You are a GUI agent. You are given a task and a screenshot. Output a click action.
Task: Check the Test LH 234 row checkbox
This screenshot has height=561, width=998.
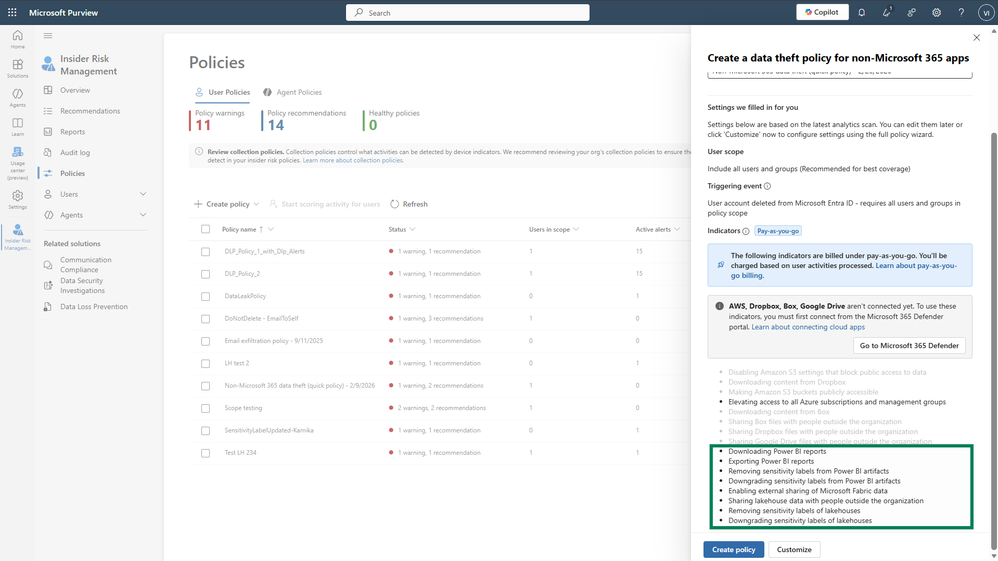tap(205, 453)
